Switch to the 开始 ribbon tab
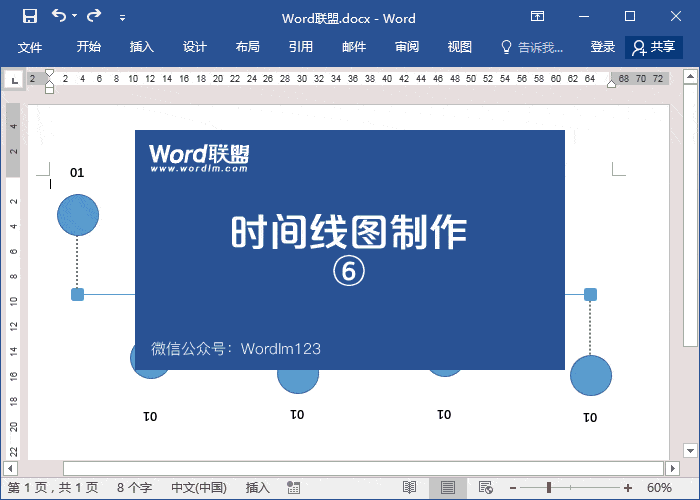This screenshot has width=700, height=500. tap(88, 47)
